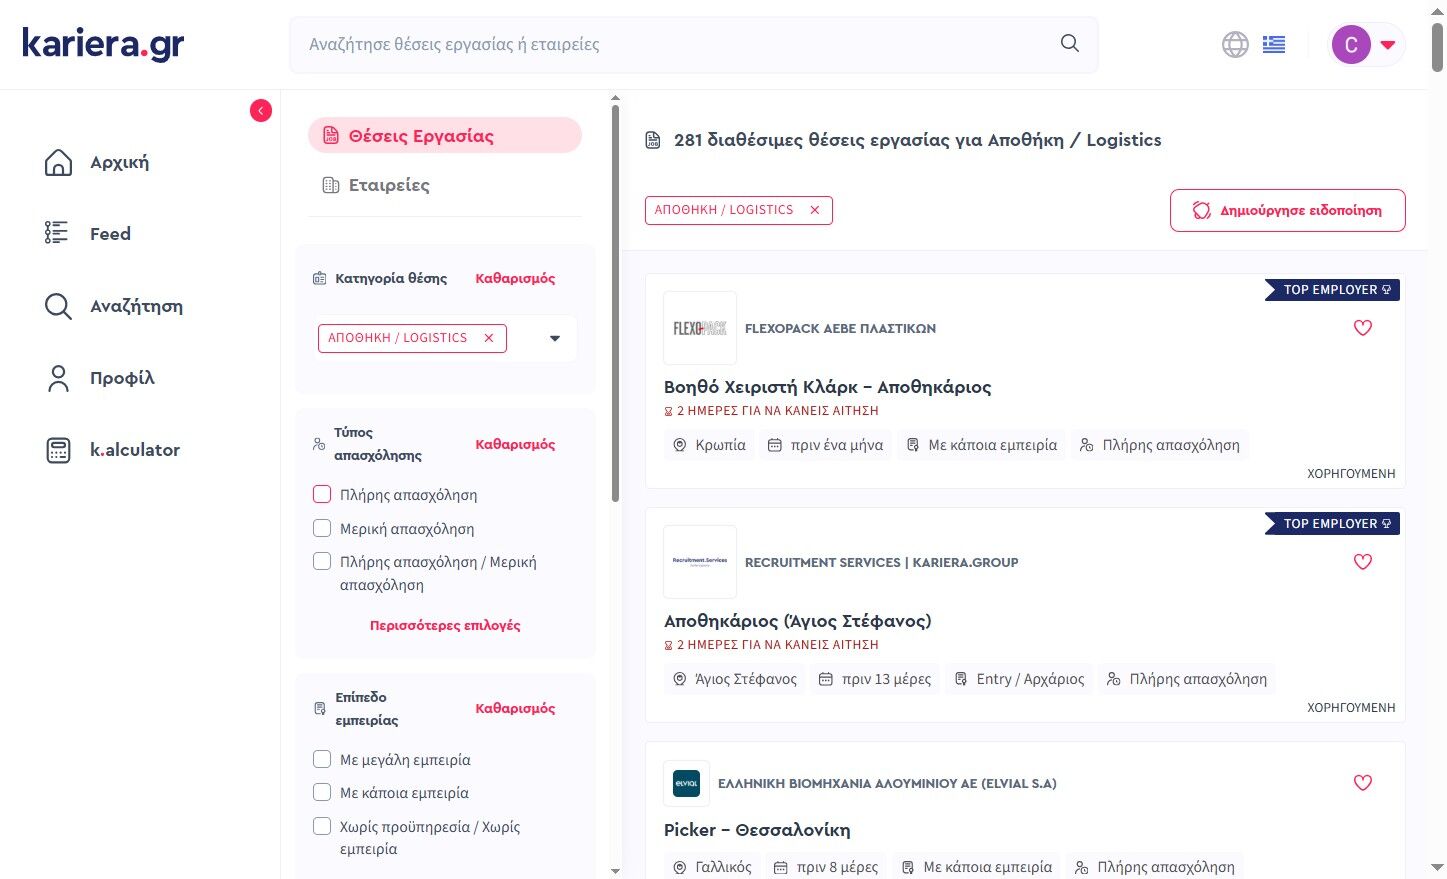Go to Αρχική home page
Screen dimensions: 1447x879
point(97,162)
